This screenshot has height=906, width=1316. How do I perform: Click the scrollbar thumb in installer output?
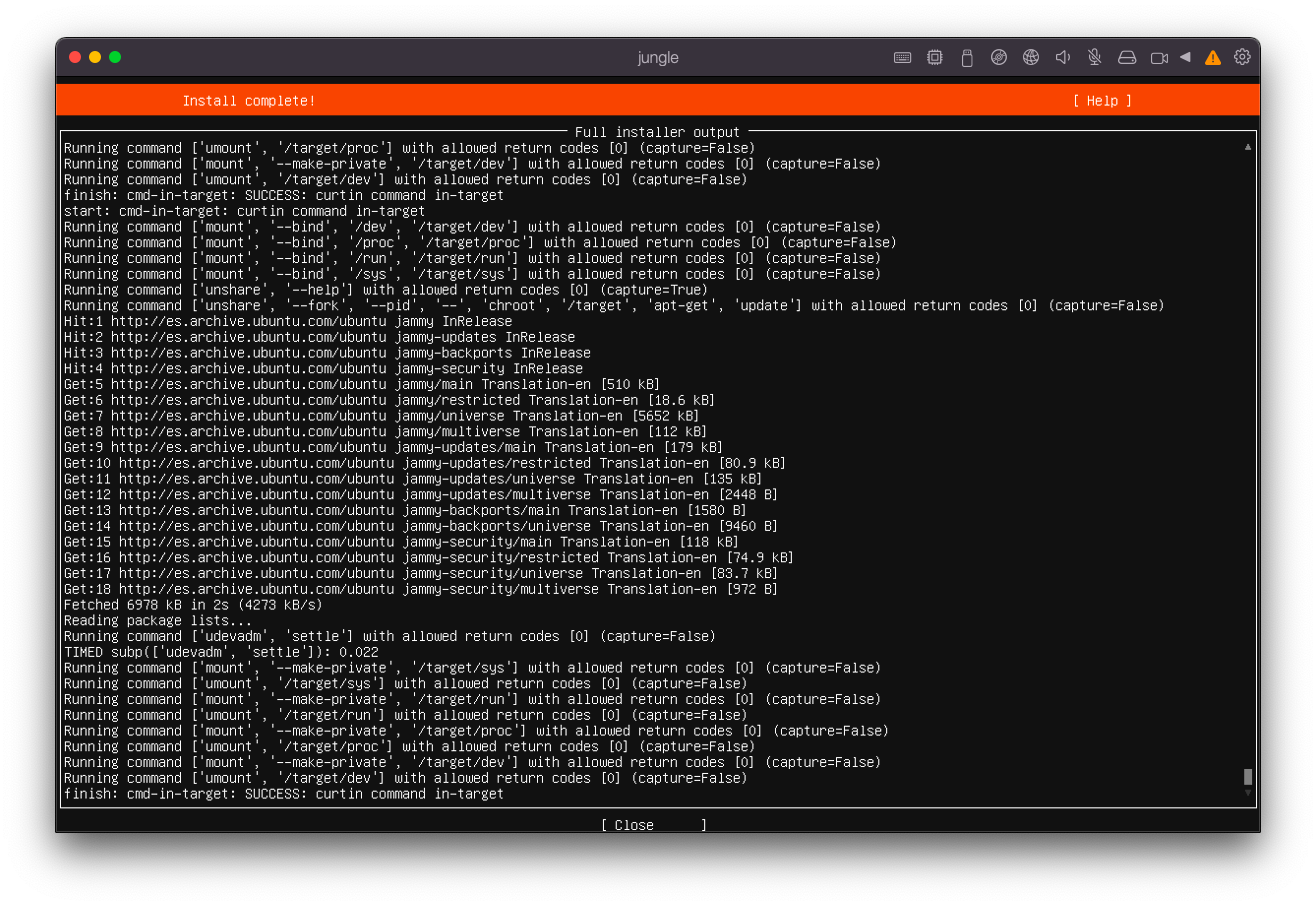(x=1247, y=777)
